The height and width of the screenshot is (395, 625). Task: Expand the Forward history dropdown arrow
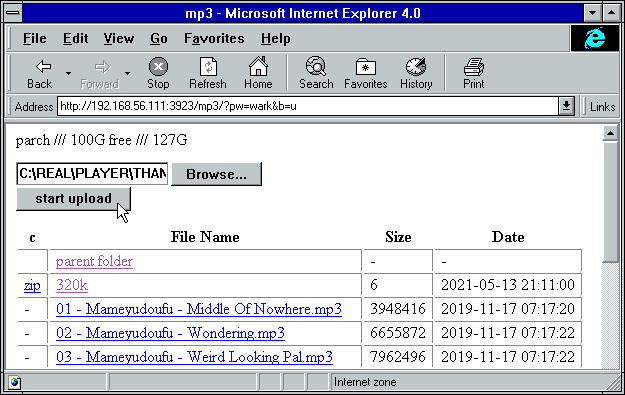pos(128,73)
